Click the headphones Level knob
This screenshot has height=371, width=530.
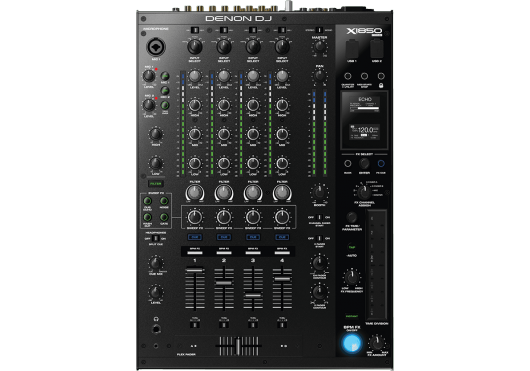coord(156,292)
